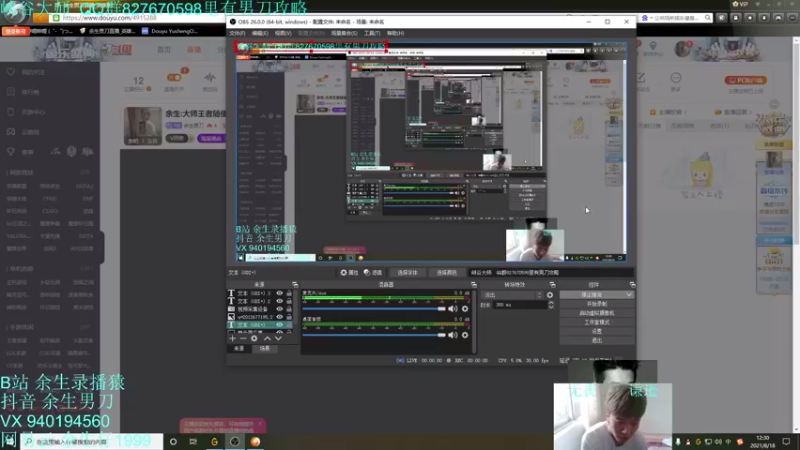Screen dimensions: 800x450
Task: Move selected source down
Action: pyautogui.click(x=279, y=338)
